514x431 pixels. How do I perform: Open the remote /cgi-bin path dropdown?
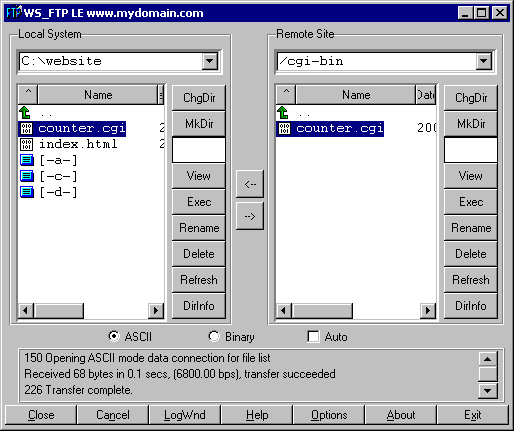pos(483,61)
